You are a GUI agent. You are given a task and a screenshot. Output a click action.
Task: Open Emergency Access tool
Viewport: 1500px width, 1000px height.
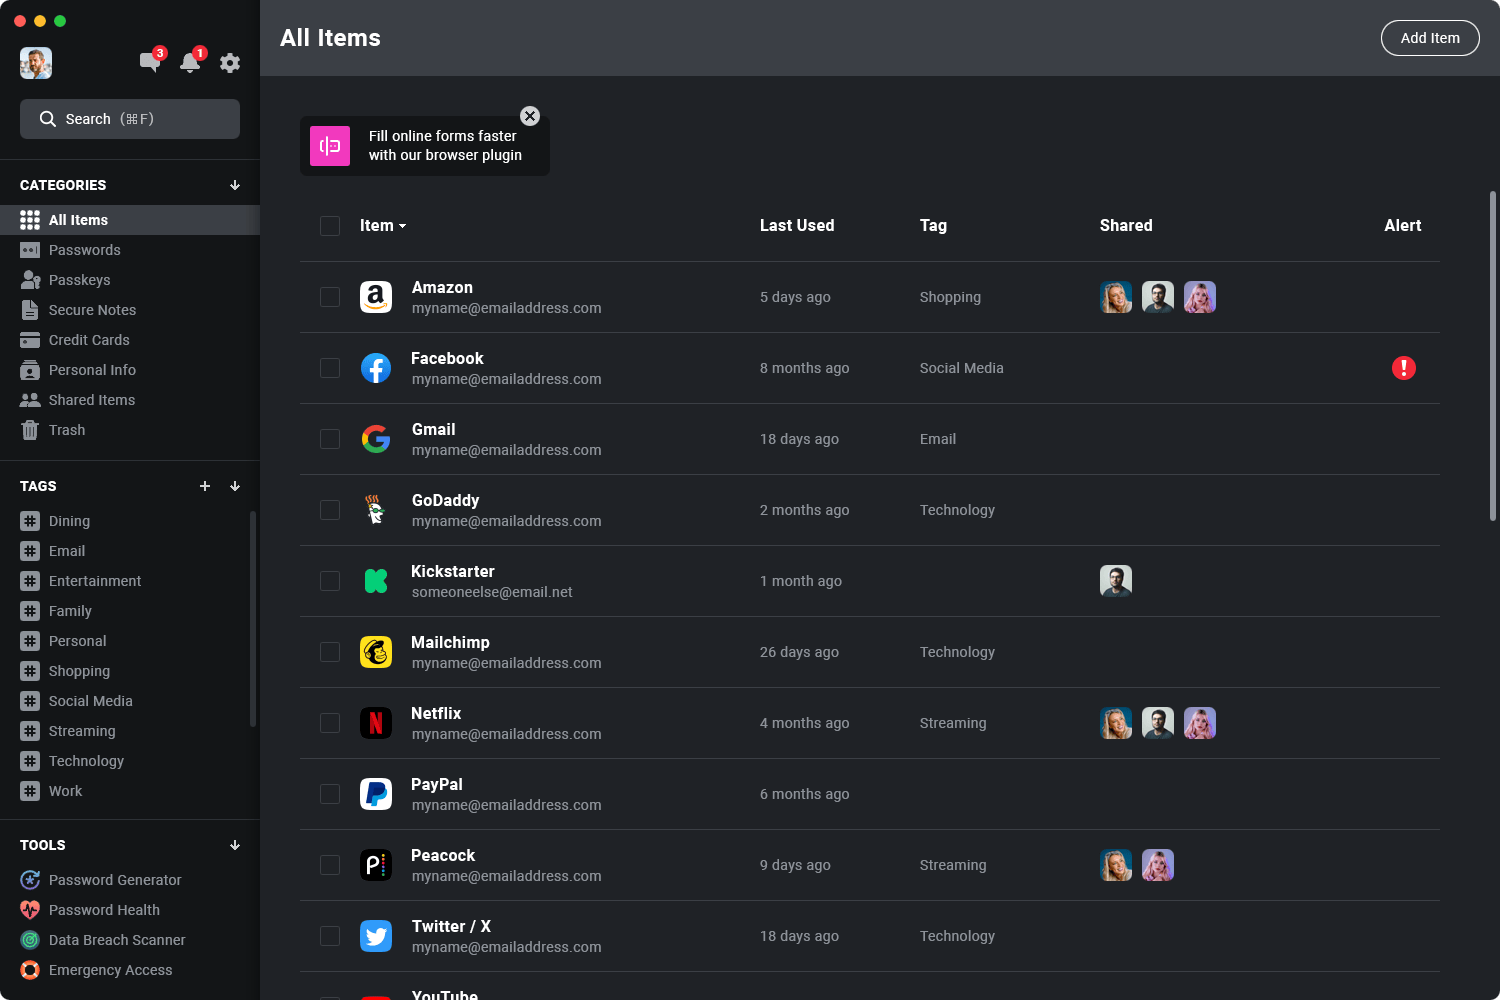coord(130,970)
